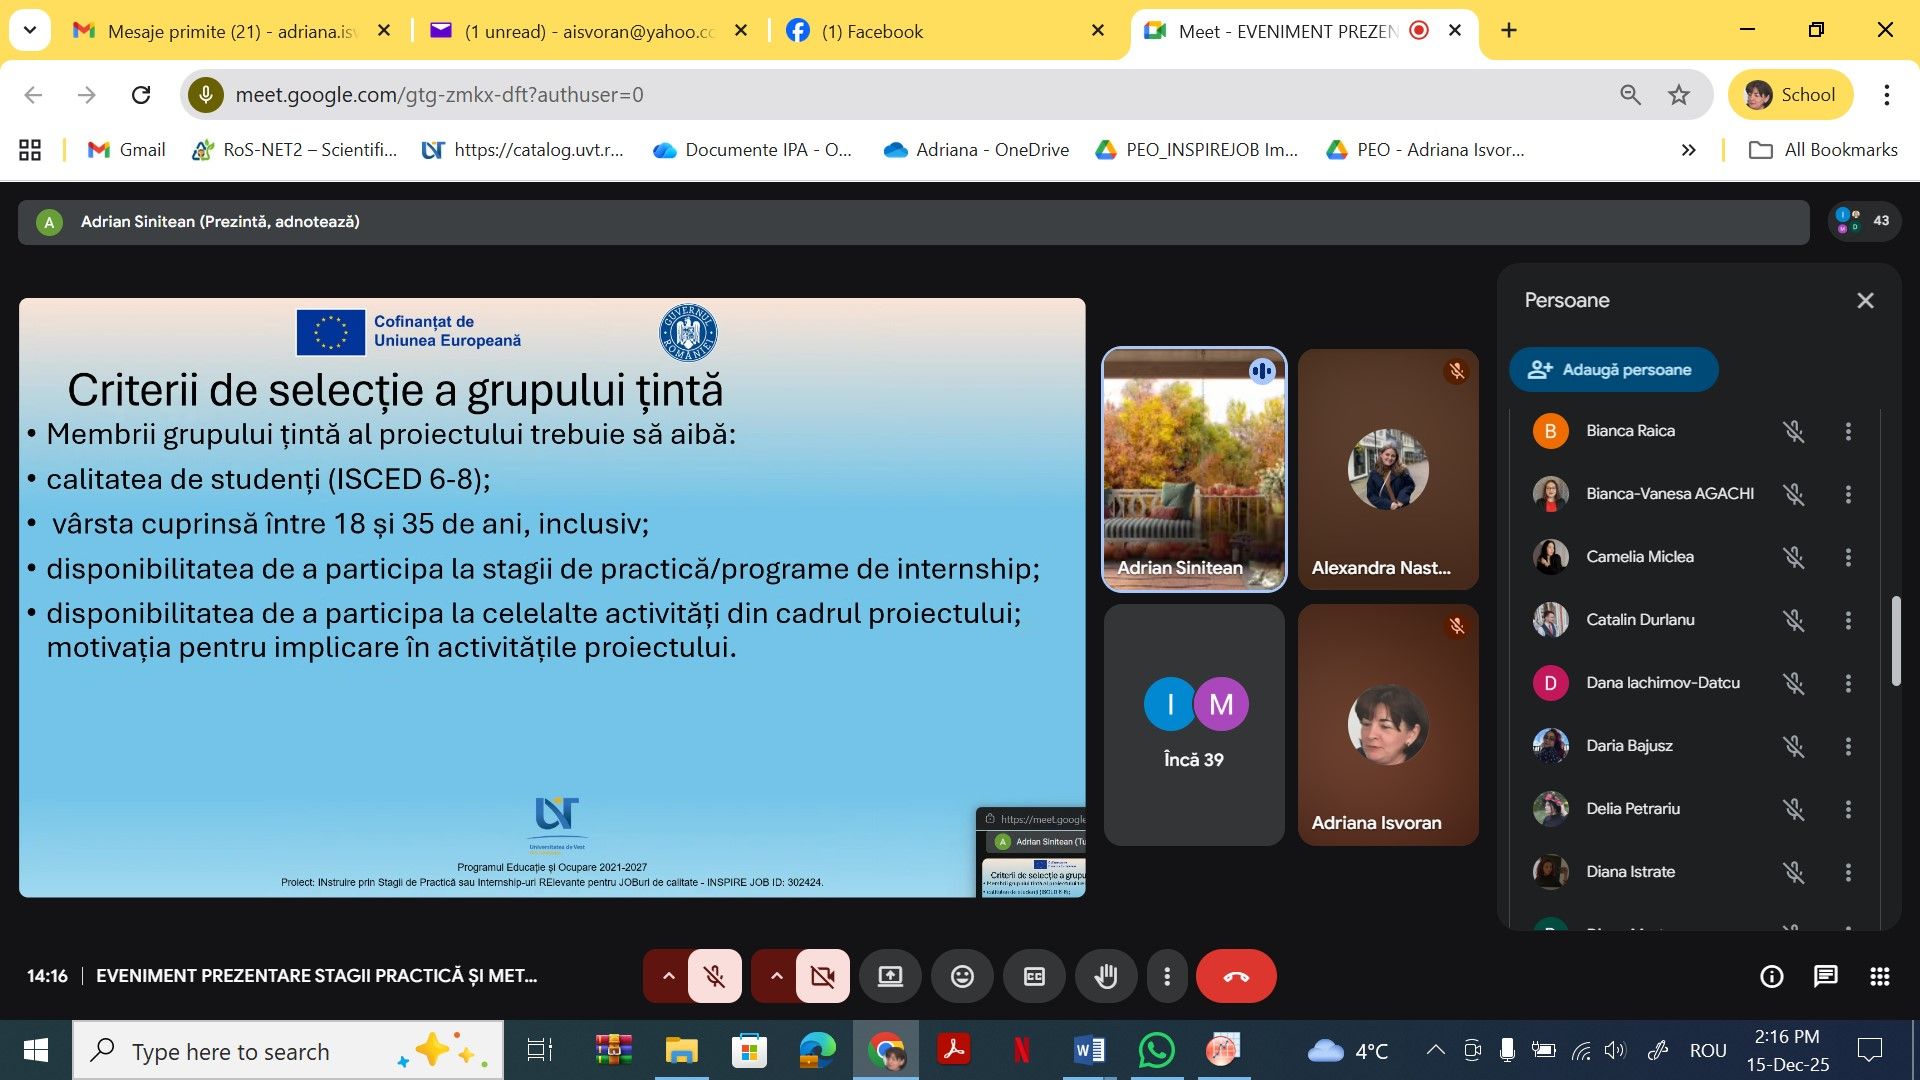
Task: Click the Adaugă persoane button
Action: click(1613, 370)
